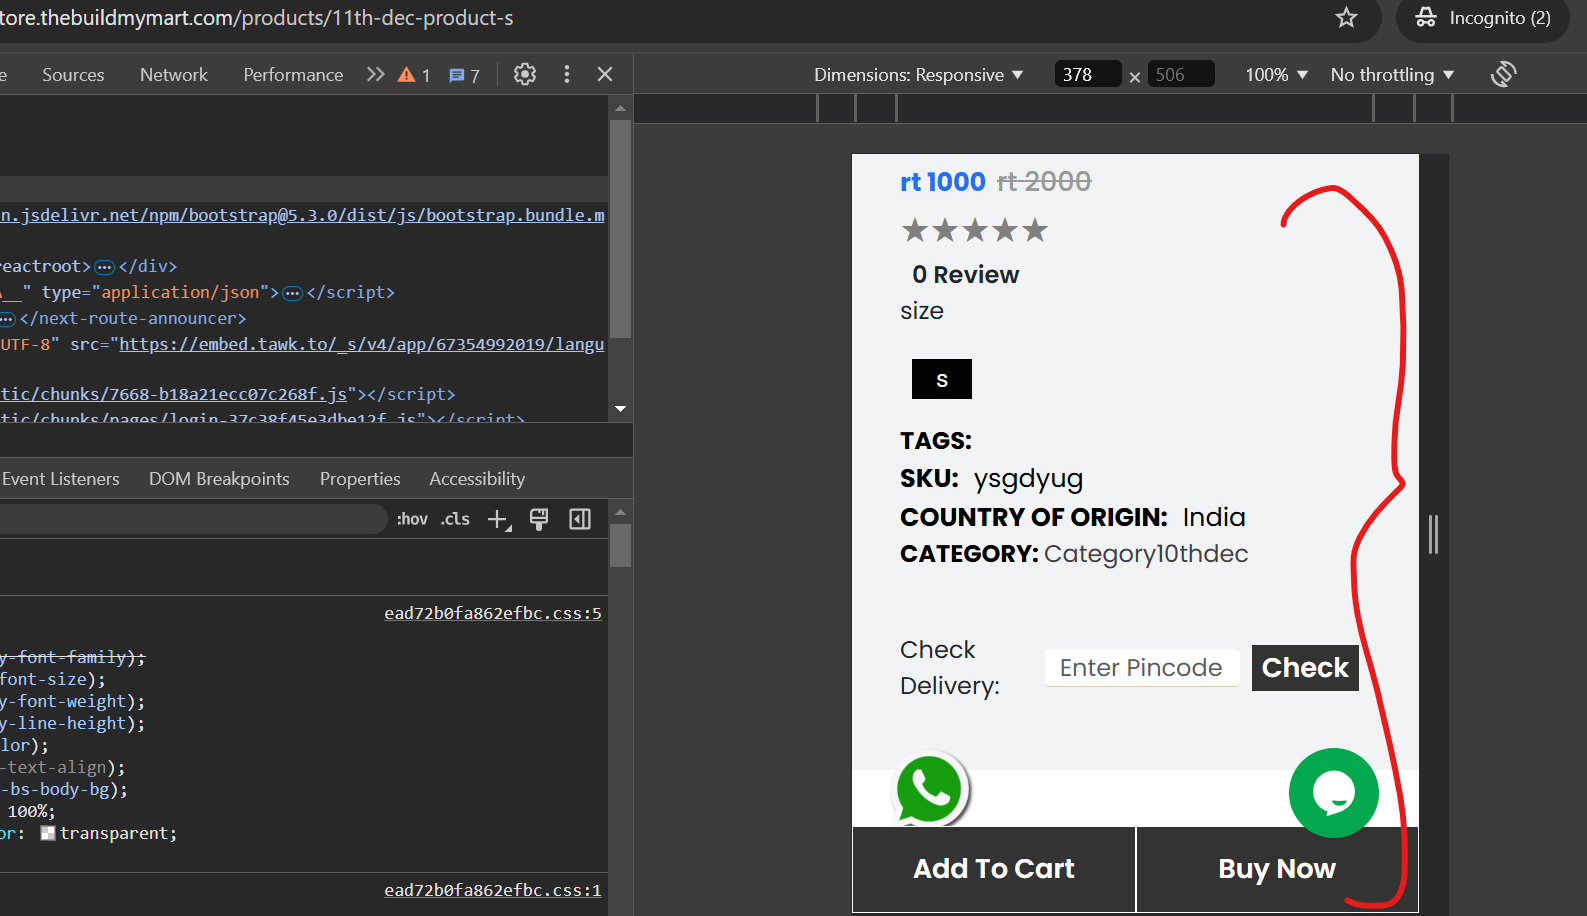Click the 0 Review text
Screen dimensions: 1587x916
(965, 275)
